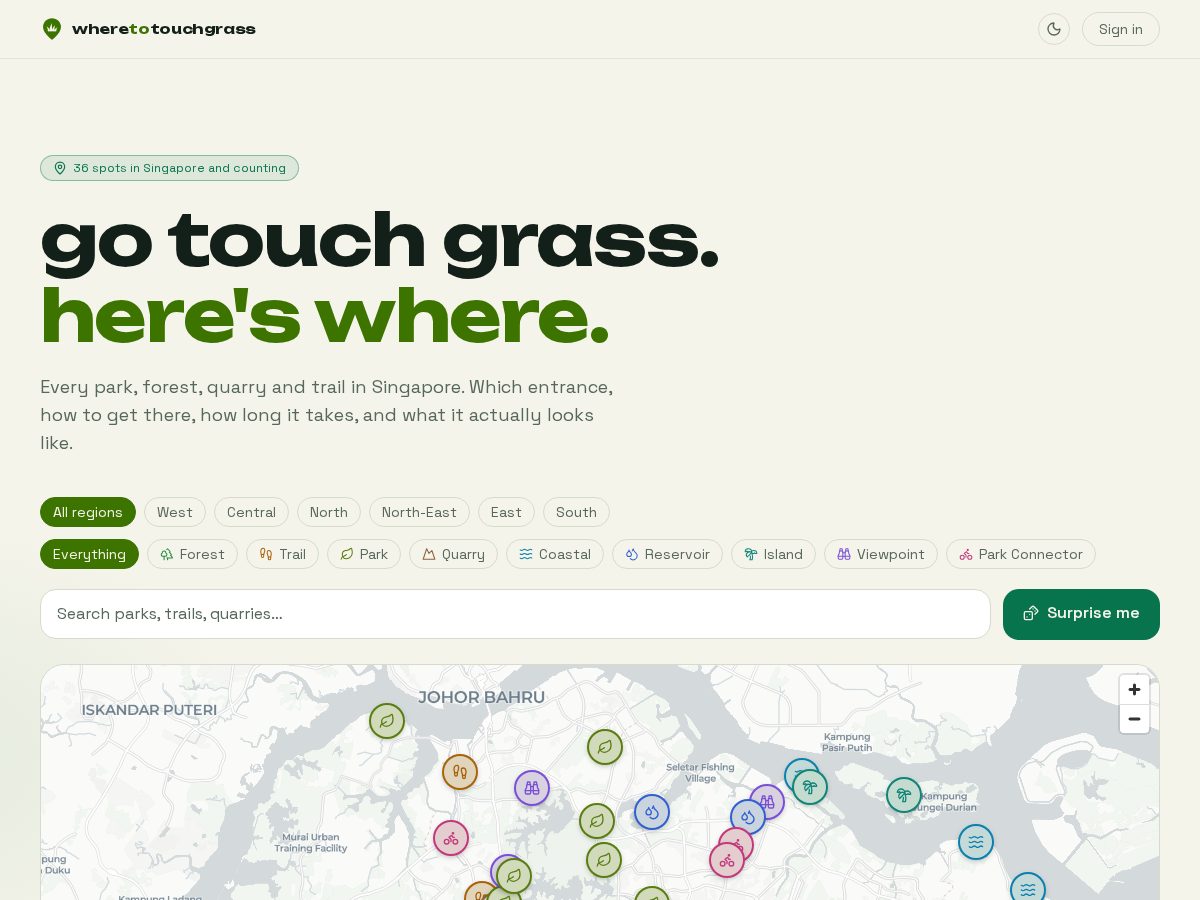Open the pink cycling marker near Mural Urban Training Facility
Viewport: 1200px width, 900px height.
[451, 838]
